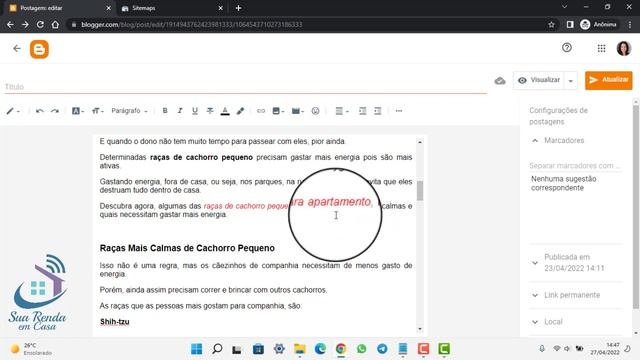Open the Chrome side panel icon
Screen dimensions: 640x360
(x=570, y=24)
